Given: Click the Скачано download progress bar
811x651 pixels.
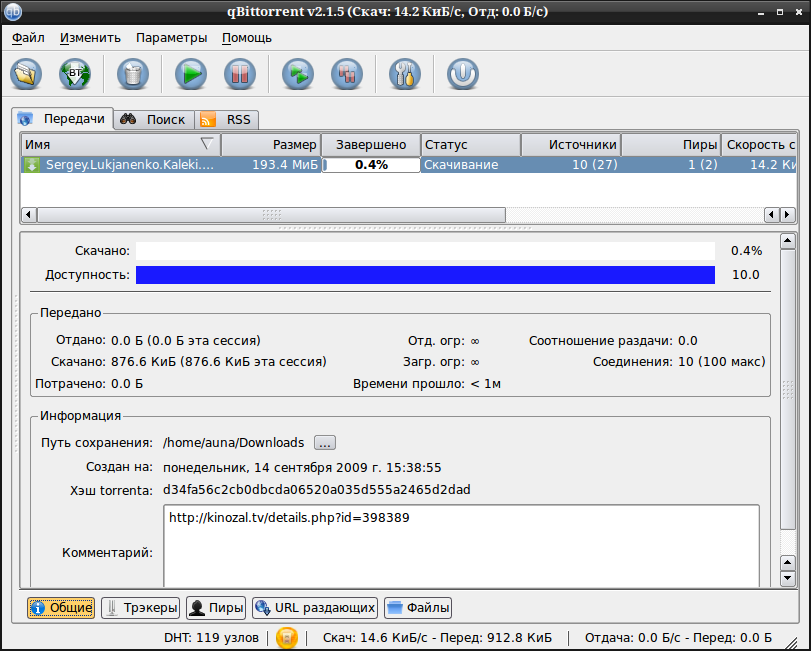Looking at the screenshot, I should click(x=425, y=251).
